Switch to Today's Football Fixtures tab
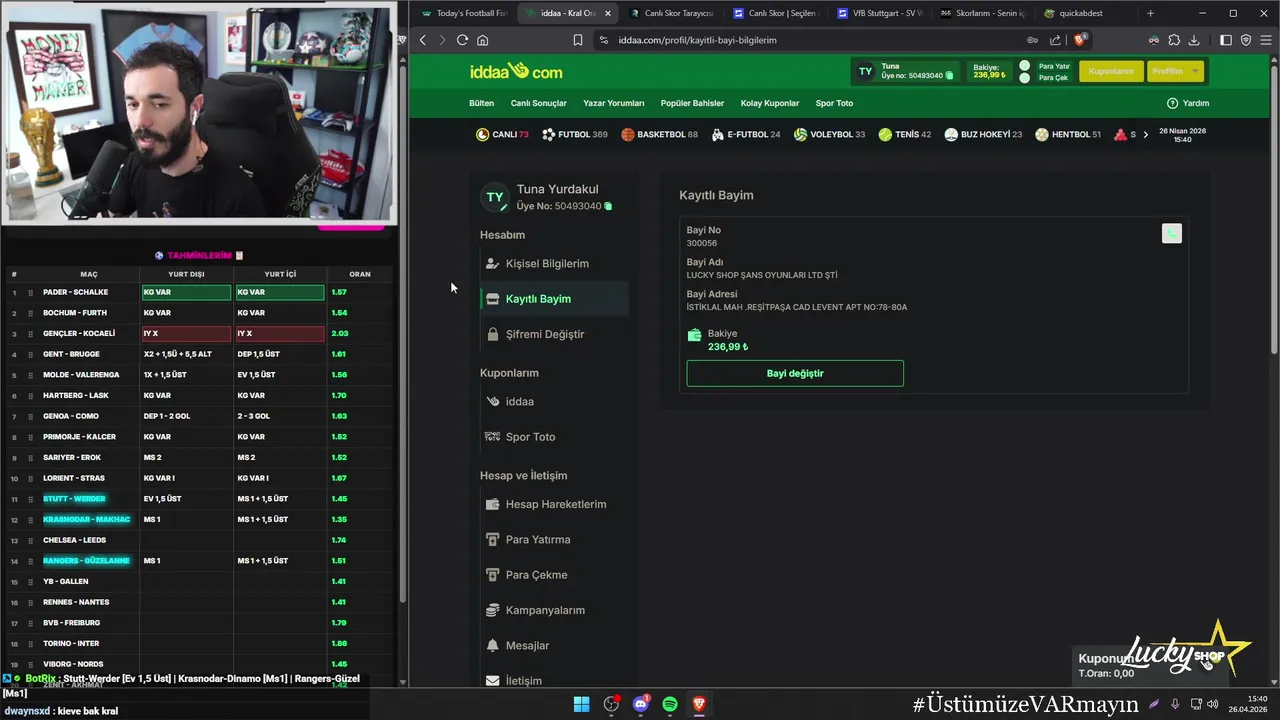1280x720 pixels. point(464,13)
